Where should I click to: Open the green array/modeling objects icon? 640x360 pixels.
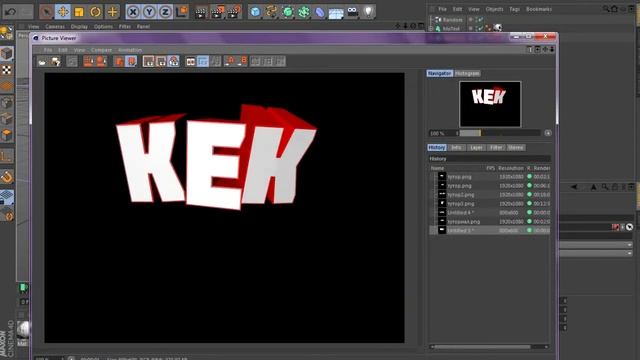click(304, 12)
